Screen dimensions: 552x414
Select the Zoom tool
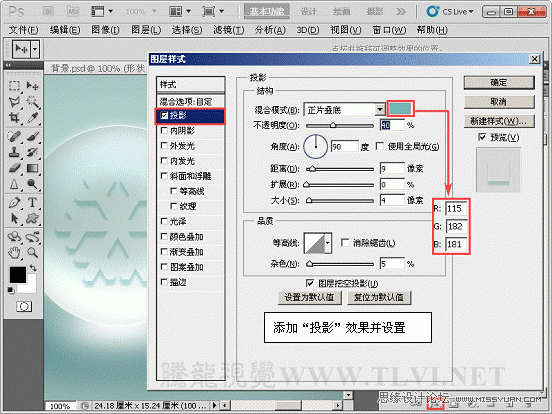32,252
